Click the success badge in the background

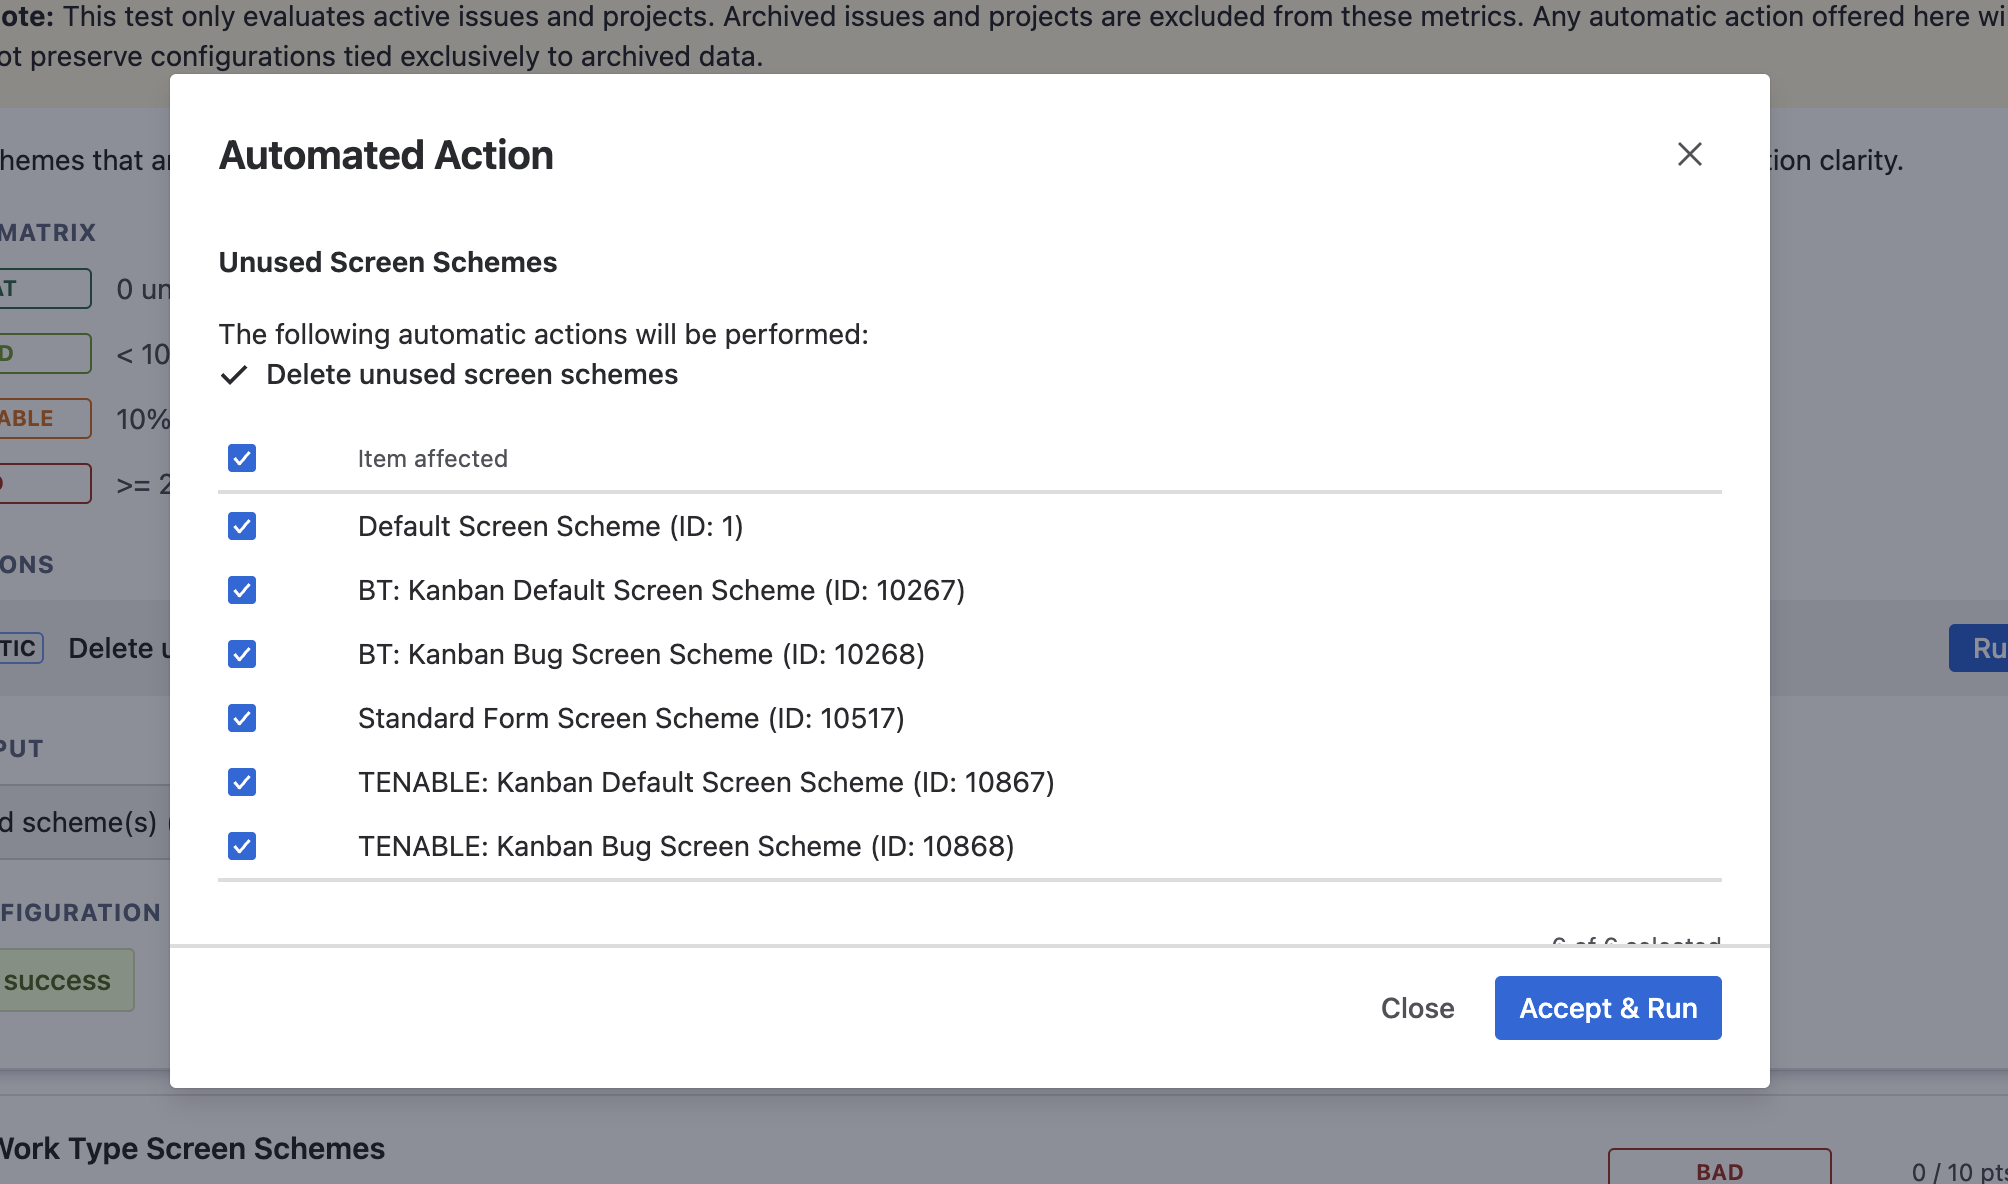[58, 980]
